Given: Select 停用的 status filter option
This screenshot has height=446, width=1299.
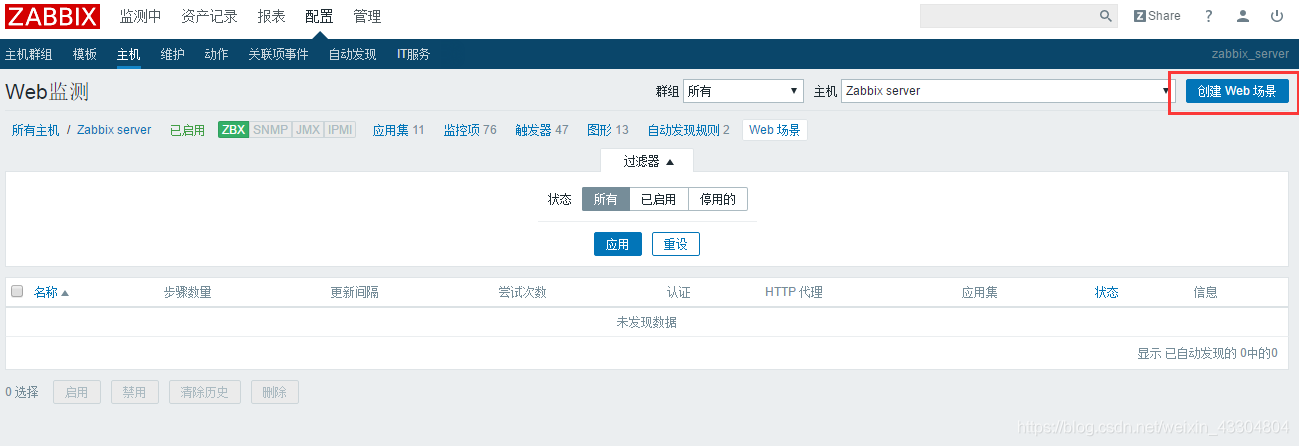Looking at the screenshot, I should (x=718, y=199).
